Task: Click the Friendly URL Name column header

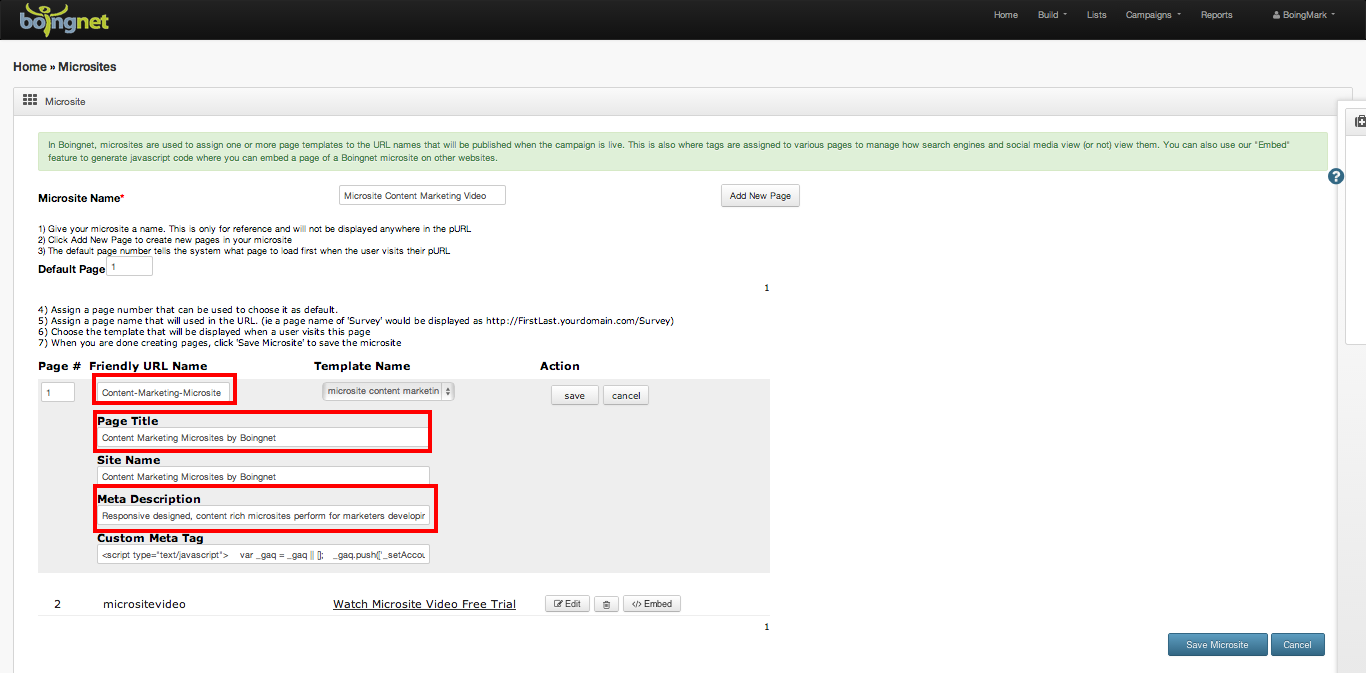Action: point(148,366)
